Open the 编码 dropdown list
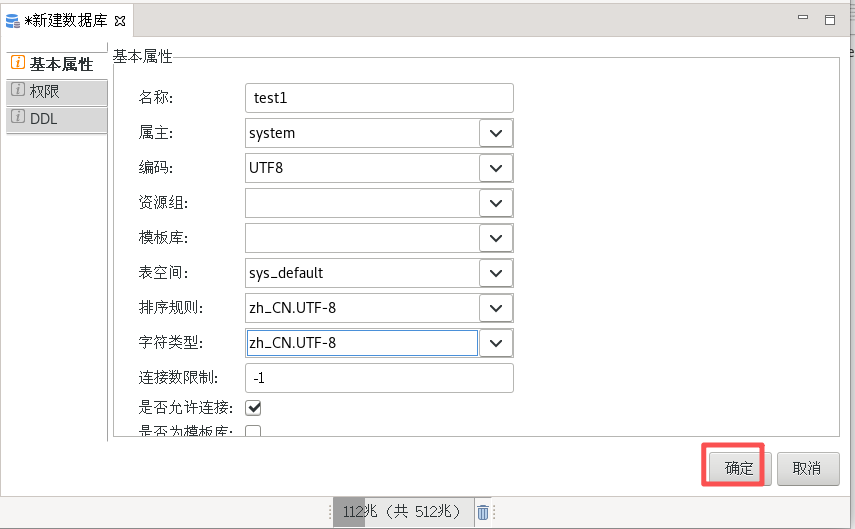 [x=496, y=168]
